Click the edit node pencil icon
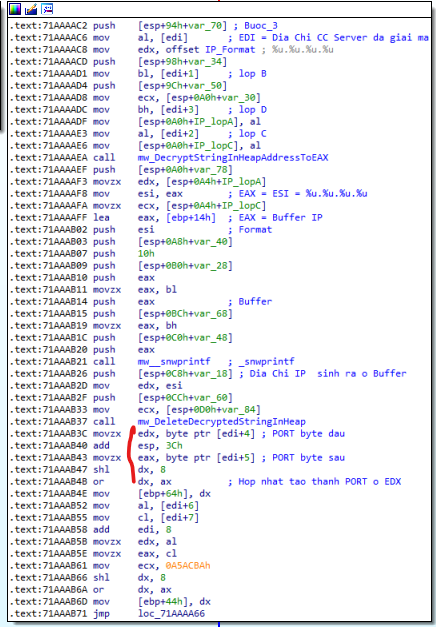436x627 pixels. [x=31, y=9]
